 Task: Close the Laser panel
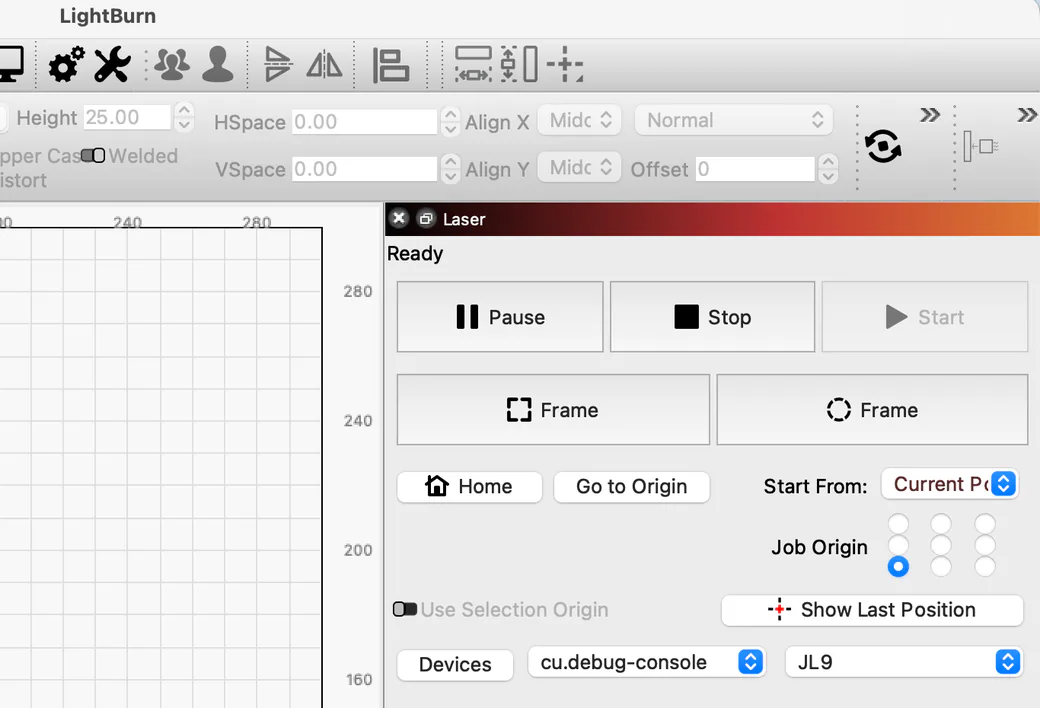pyautogui.click(x=399, y=218)
